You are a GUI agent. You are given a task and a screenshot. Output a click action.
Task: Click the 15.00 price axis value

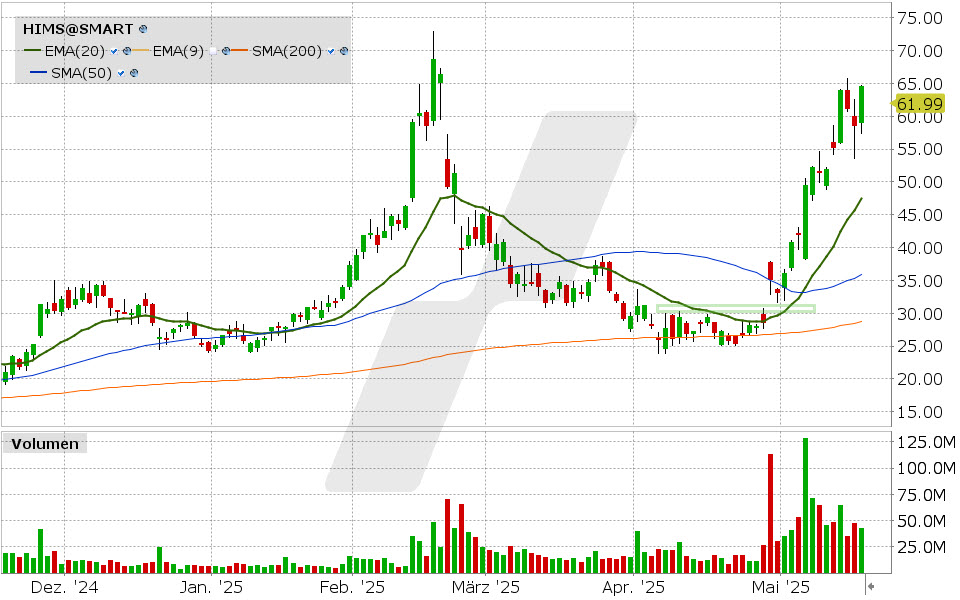pyautogui.click(x=920, y=413)
